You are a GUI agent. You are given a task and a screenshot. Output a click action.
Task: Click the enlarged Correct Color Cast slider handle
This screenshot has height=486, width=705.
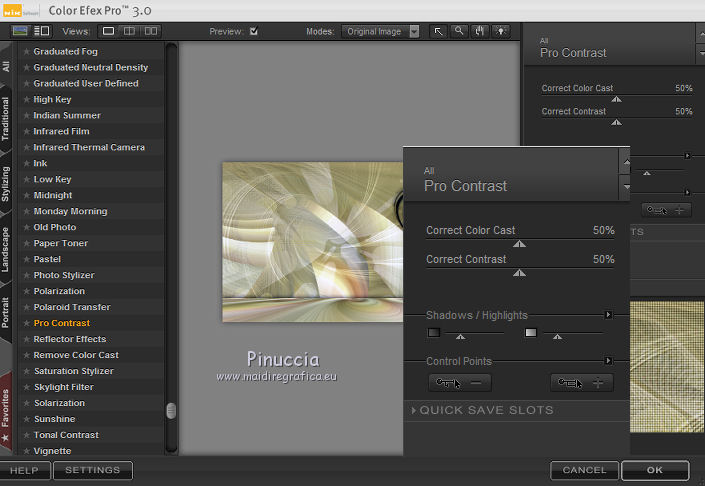(519, 244)
